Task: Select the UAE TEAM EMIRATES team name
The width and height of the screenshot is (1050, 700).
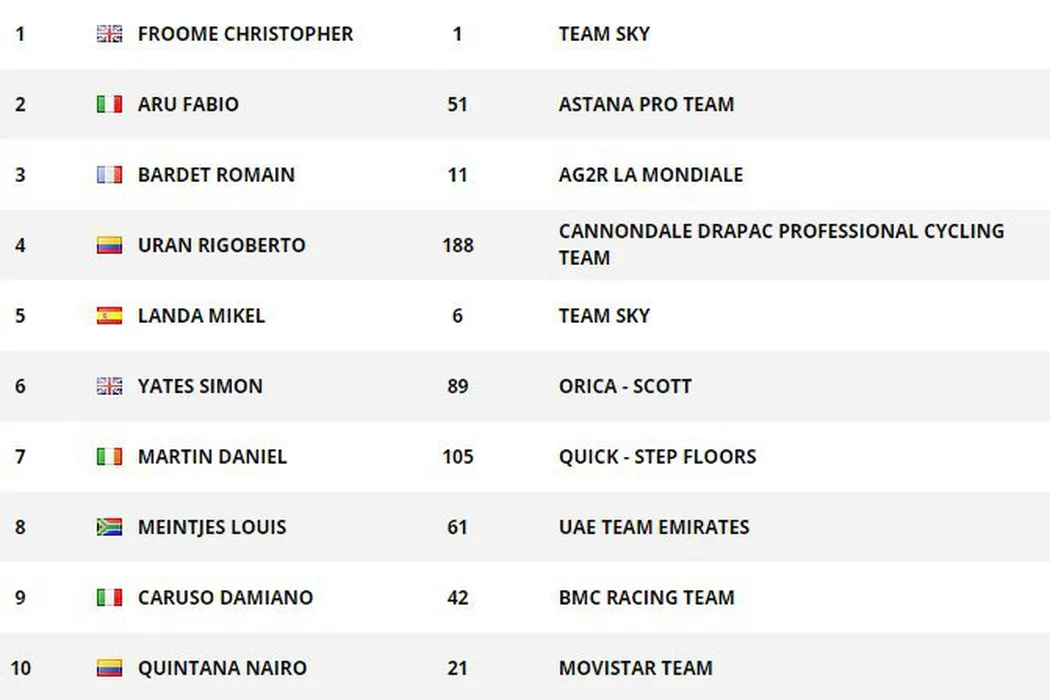Action: coord(654,527)
